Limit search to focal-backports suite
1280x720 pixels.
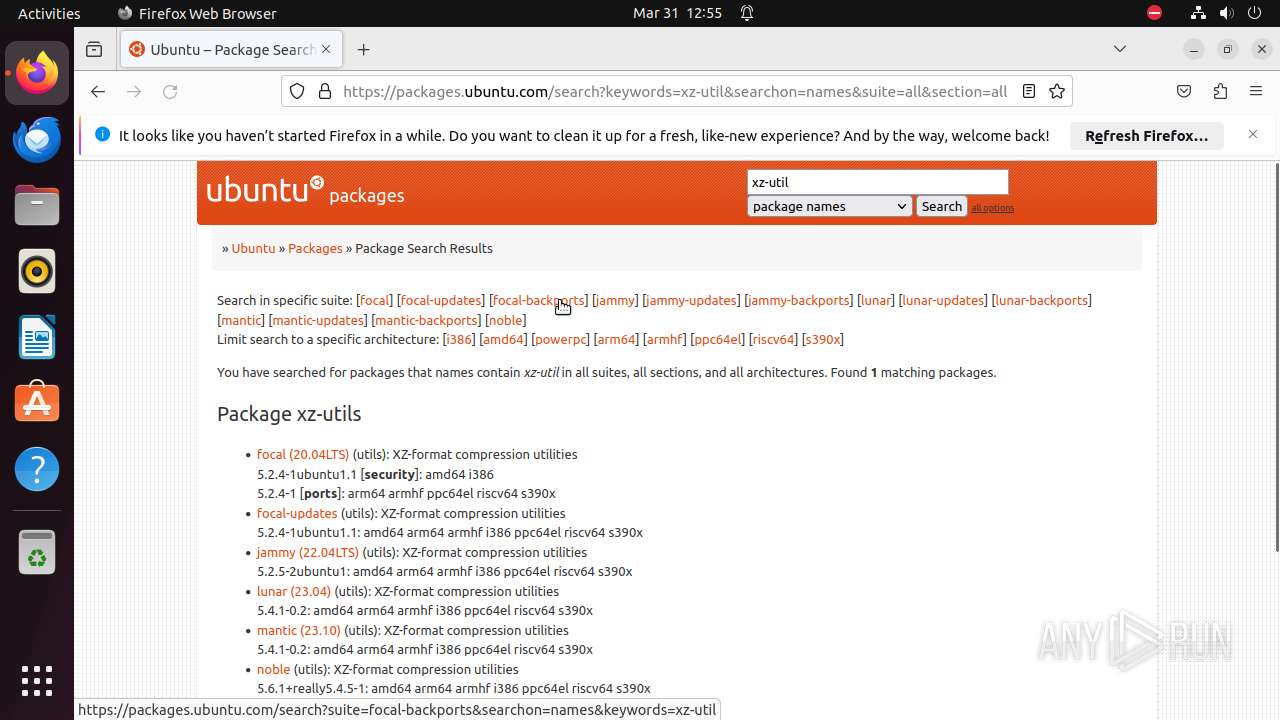click(538, 300)
